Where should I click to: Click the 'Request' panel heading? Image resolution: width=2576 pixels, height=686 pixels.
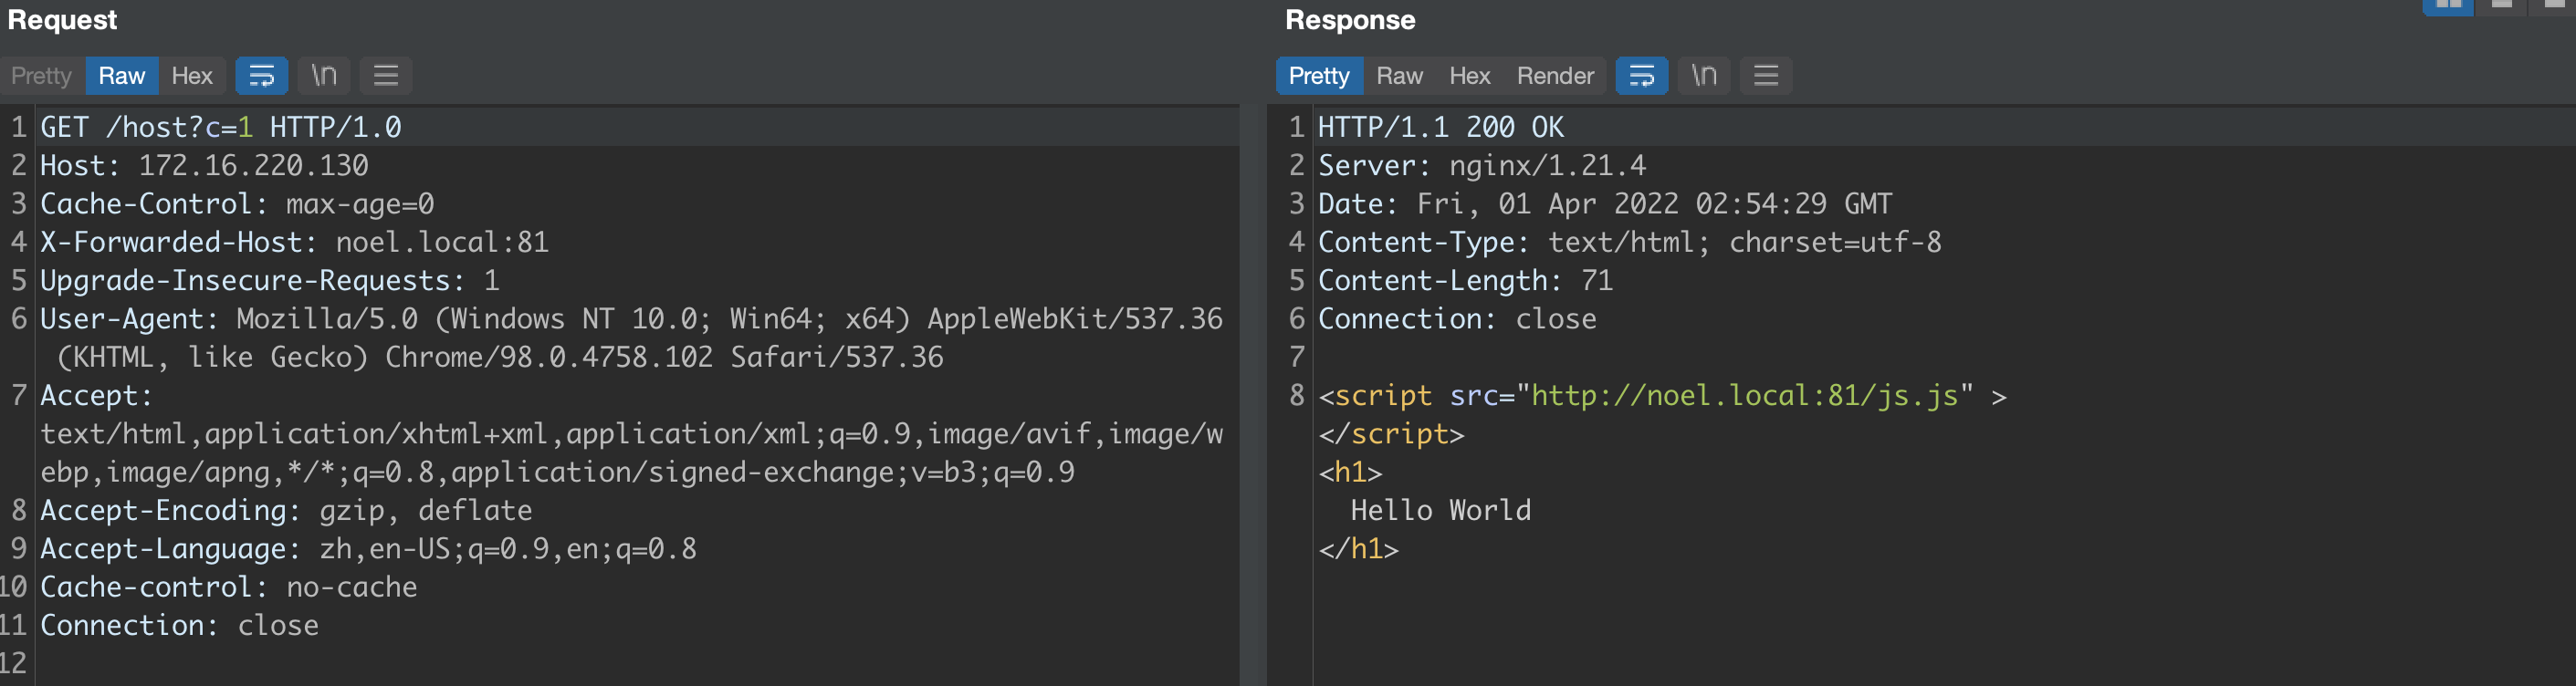pyautogui.click(x=62, y=20)
